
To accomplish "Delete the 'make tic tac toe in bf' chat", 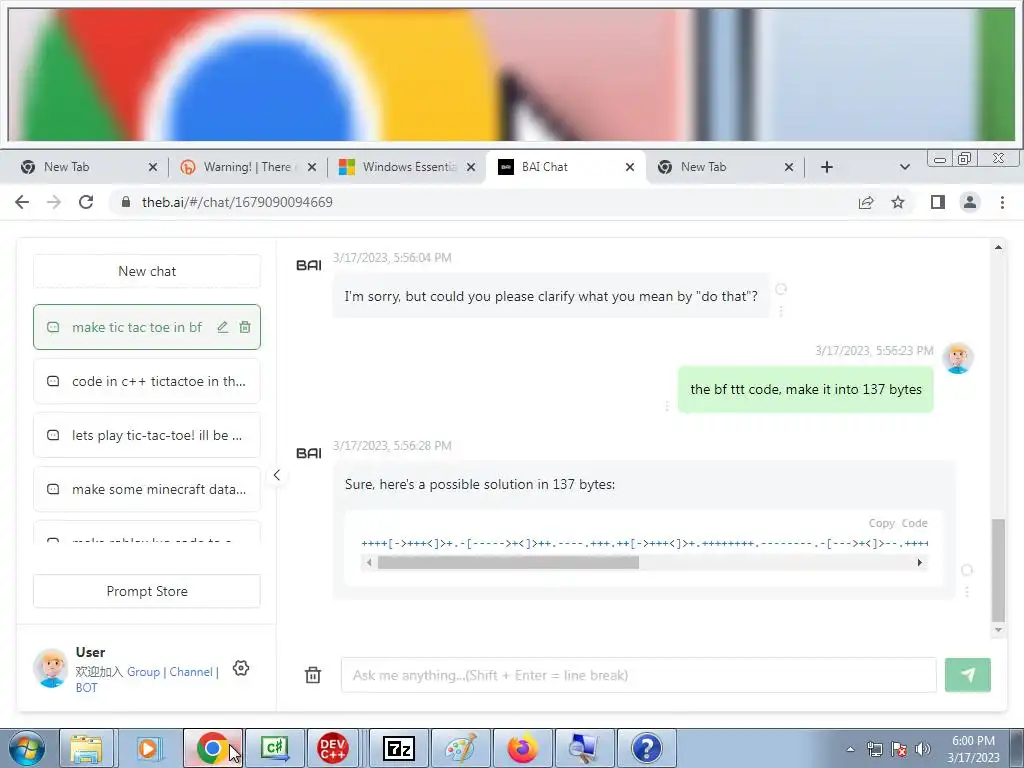I will coord(245,327).
